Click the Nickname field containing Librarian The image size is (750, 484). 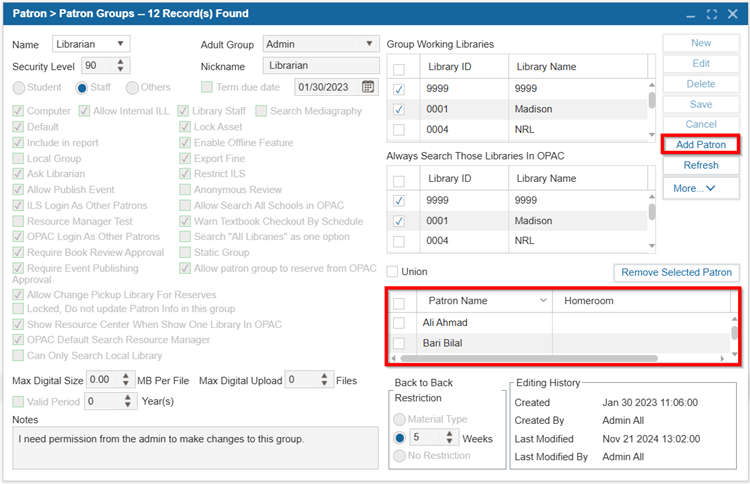pos(321,66)
